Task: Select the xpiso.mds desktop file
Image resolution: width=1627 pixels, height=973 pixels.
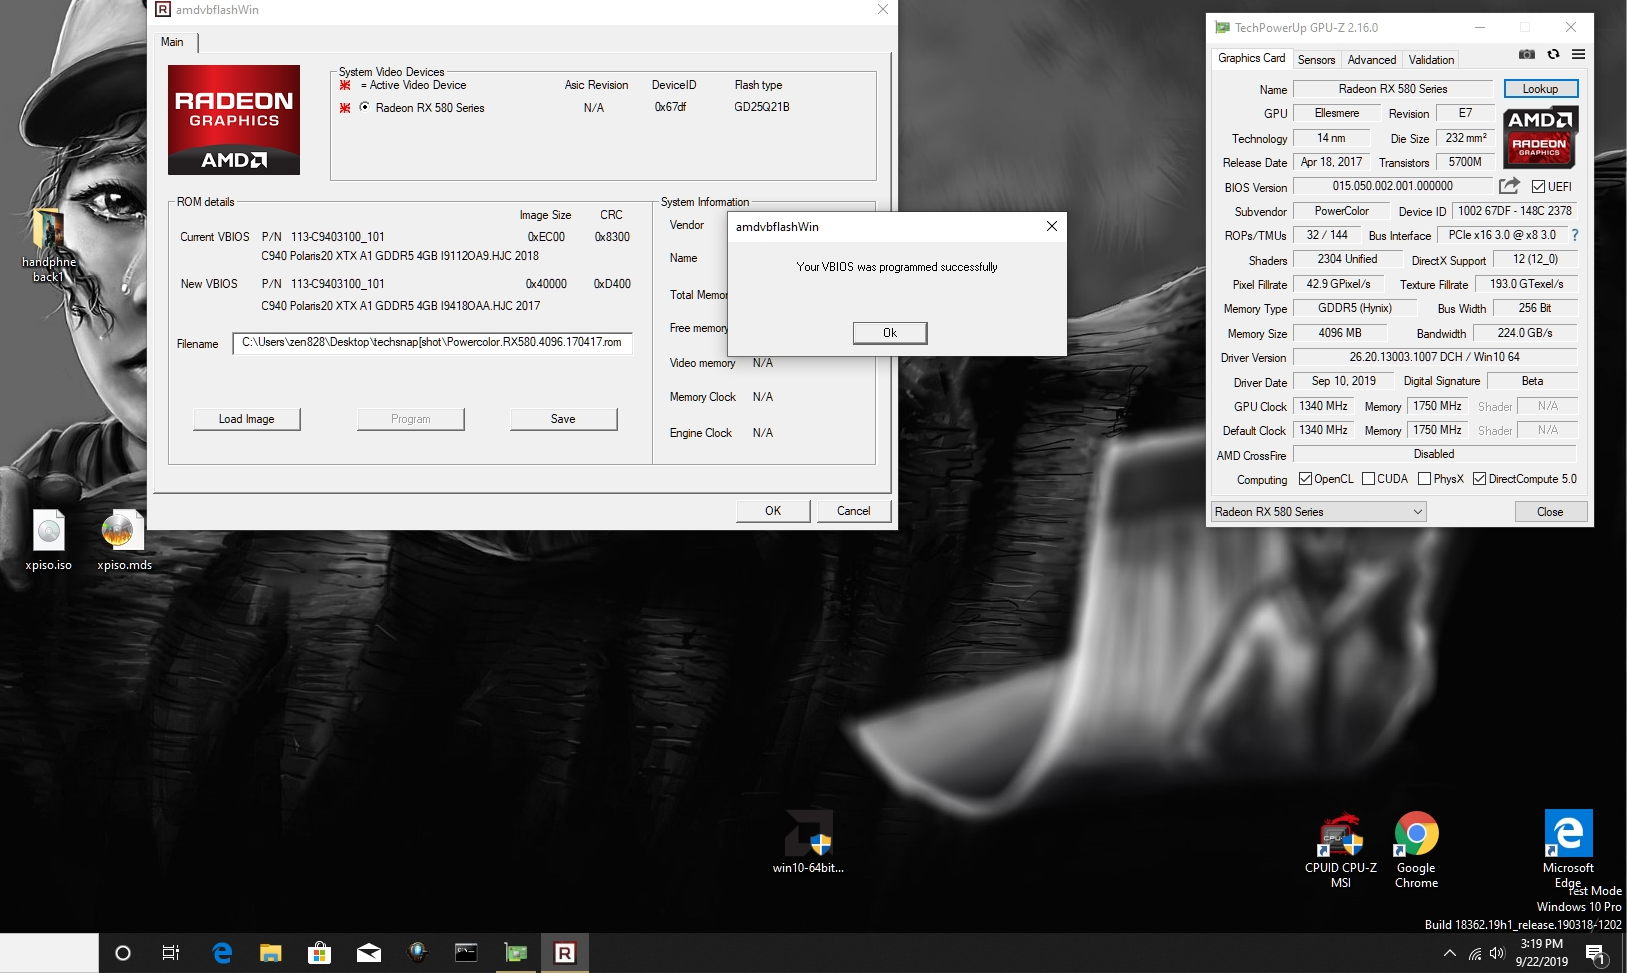Action: [x=124, y=540]
